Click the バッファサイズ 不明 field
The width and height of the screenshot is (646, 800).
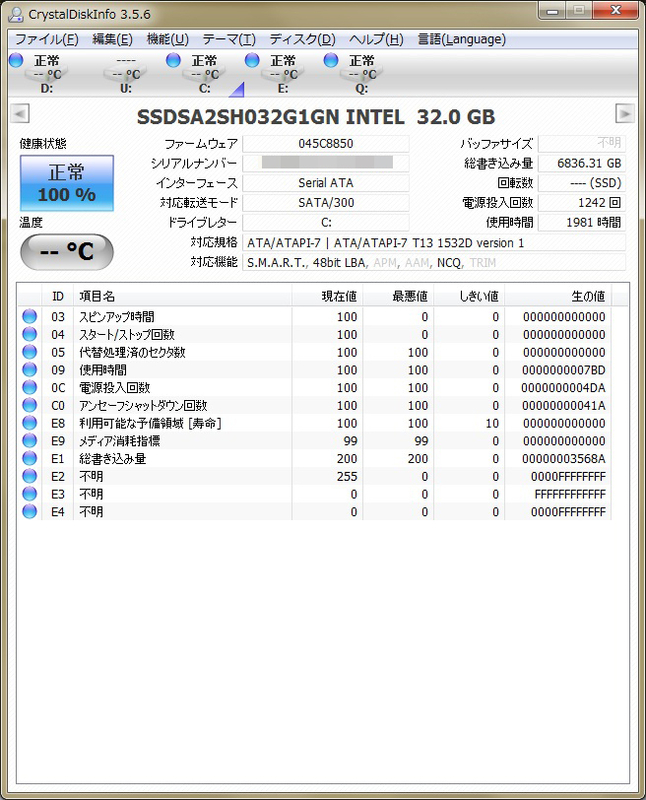pyautogui.click(x=582, y=143)
